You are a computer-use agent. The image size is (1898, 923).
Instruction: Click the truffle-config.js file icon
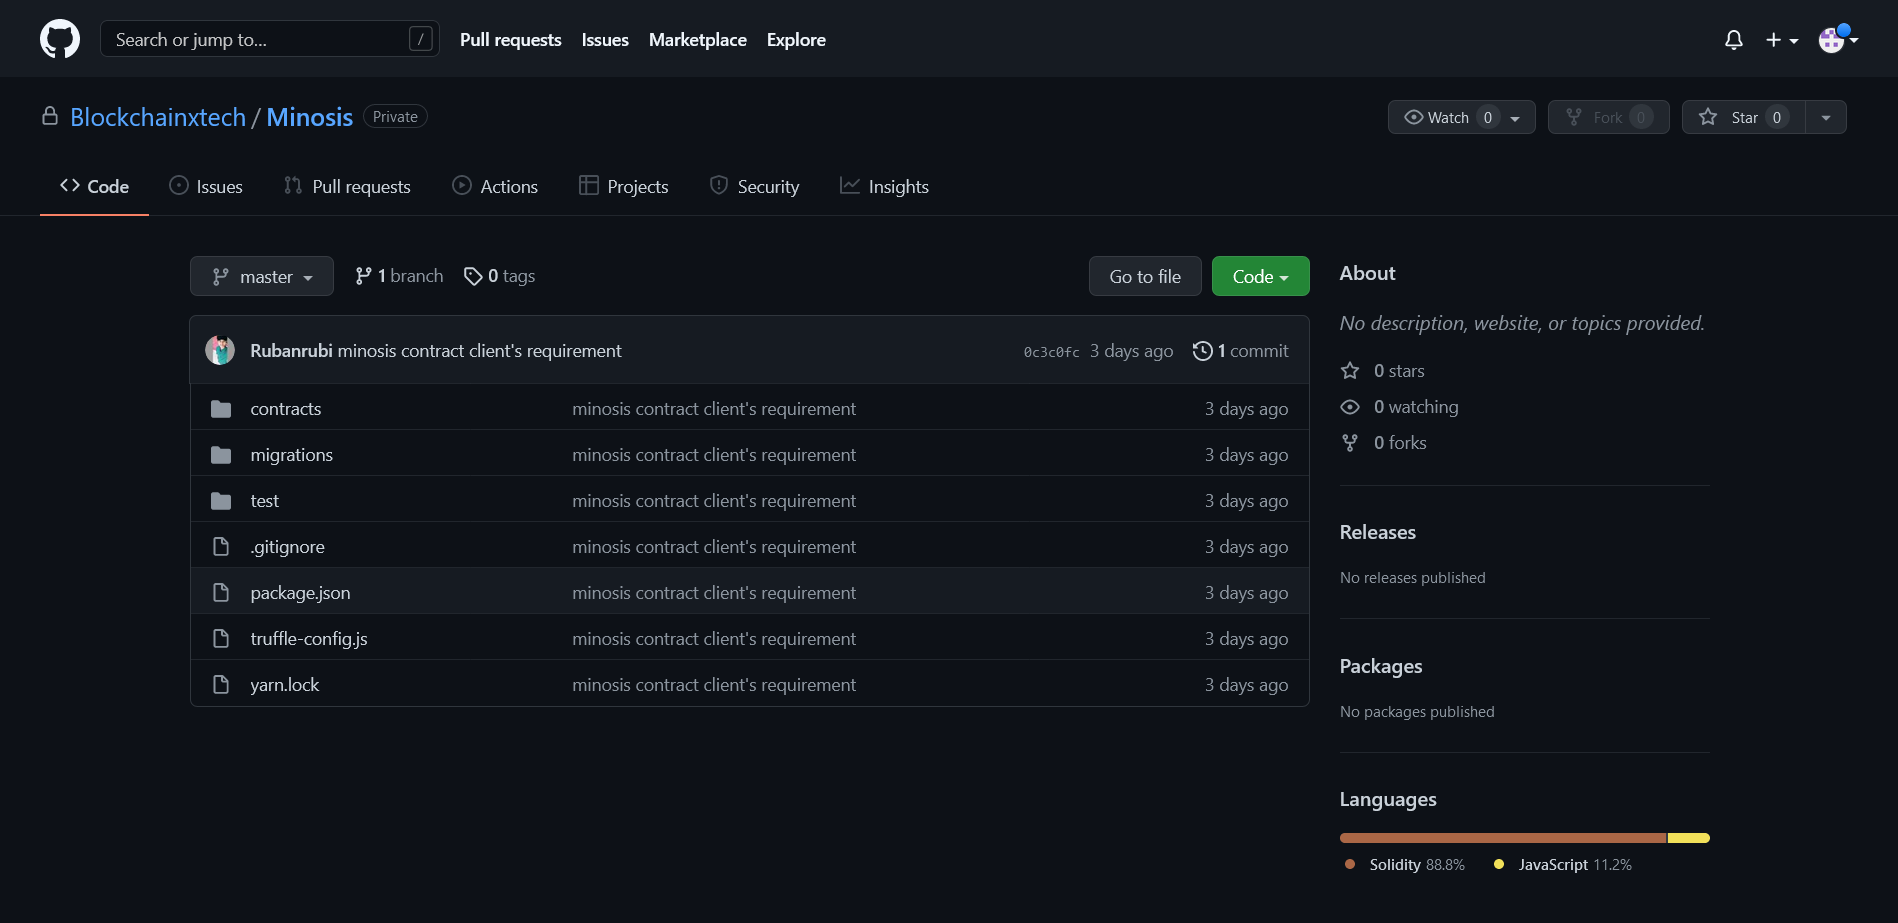point(221,639)
